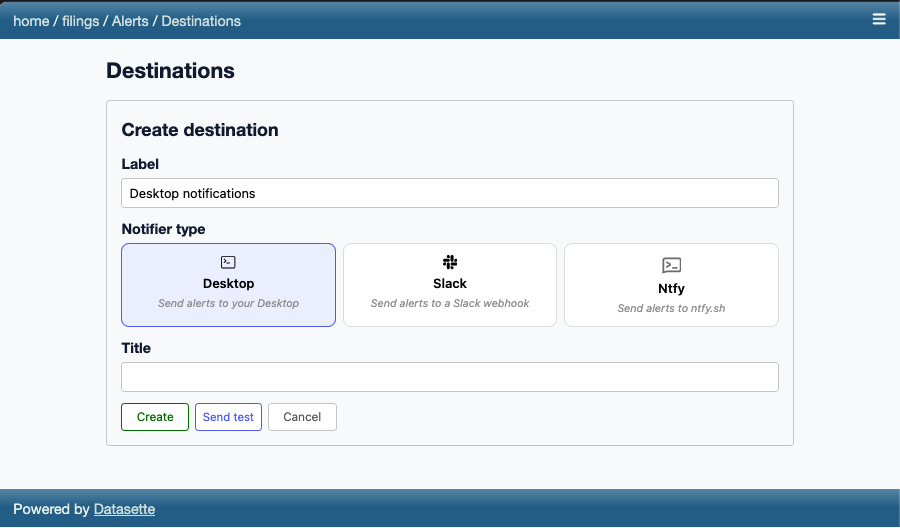
Task: Click Destinations in the breadcrumb
Action: [x=201, y=20]
